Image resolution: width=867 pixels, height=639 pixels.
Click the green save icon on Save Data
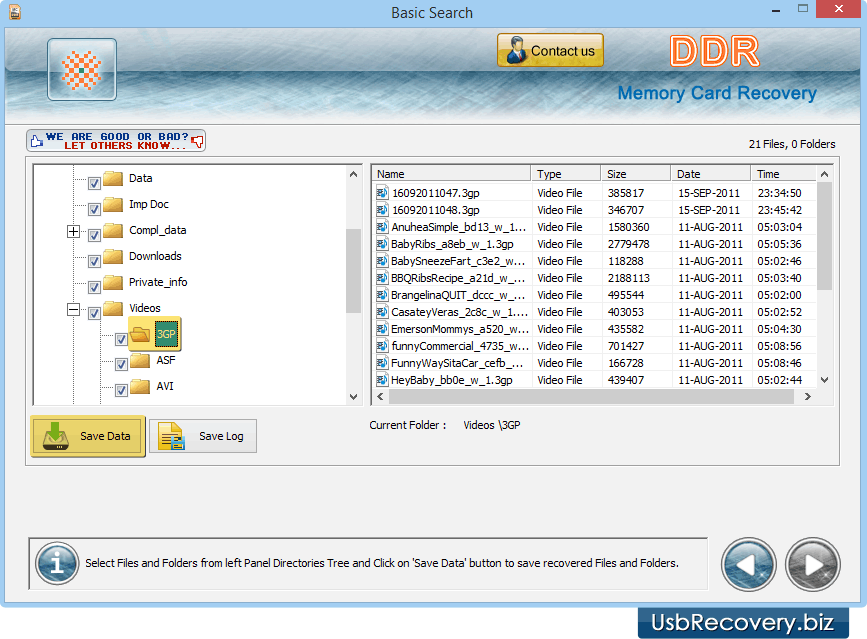pyautogui.click(x=53, y=435)
